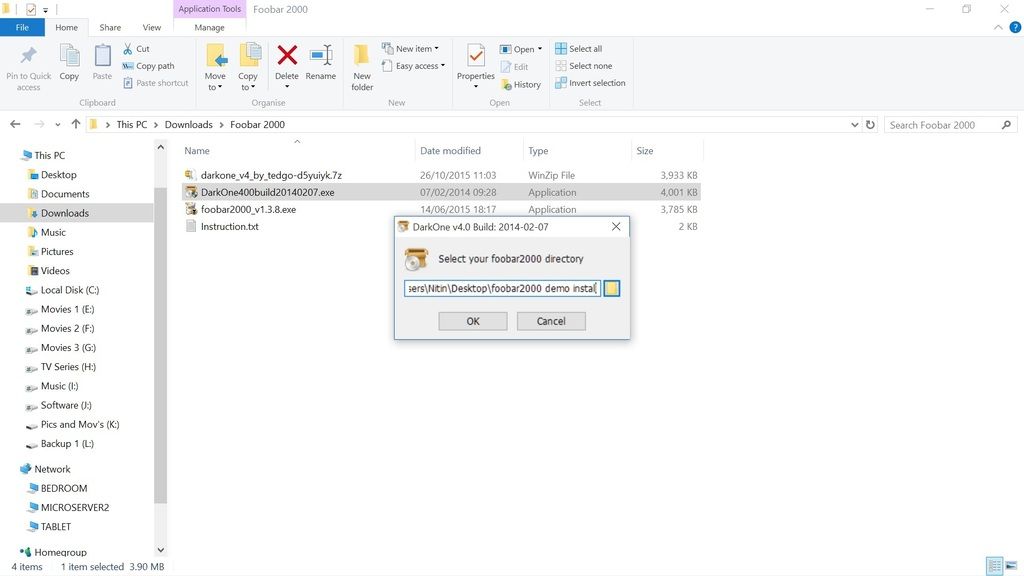Select Local Disk (C:) in sidebar

69,289
